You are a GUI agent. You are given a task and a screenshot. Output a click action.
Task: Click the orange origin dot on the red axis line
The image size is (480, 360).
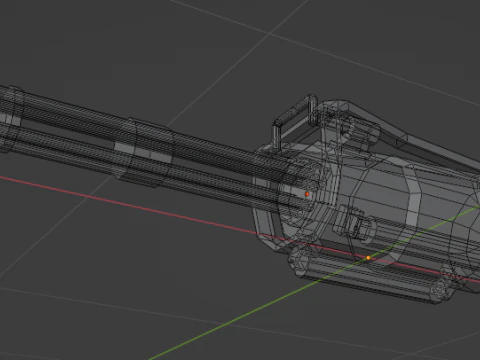tap(368, 258)
